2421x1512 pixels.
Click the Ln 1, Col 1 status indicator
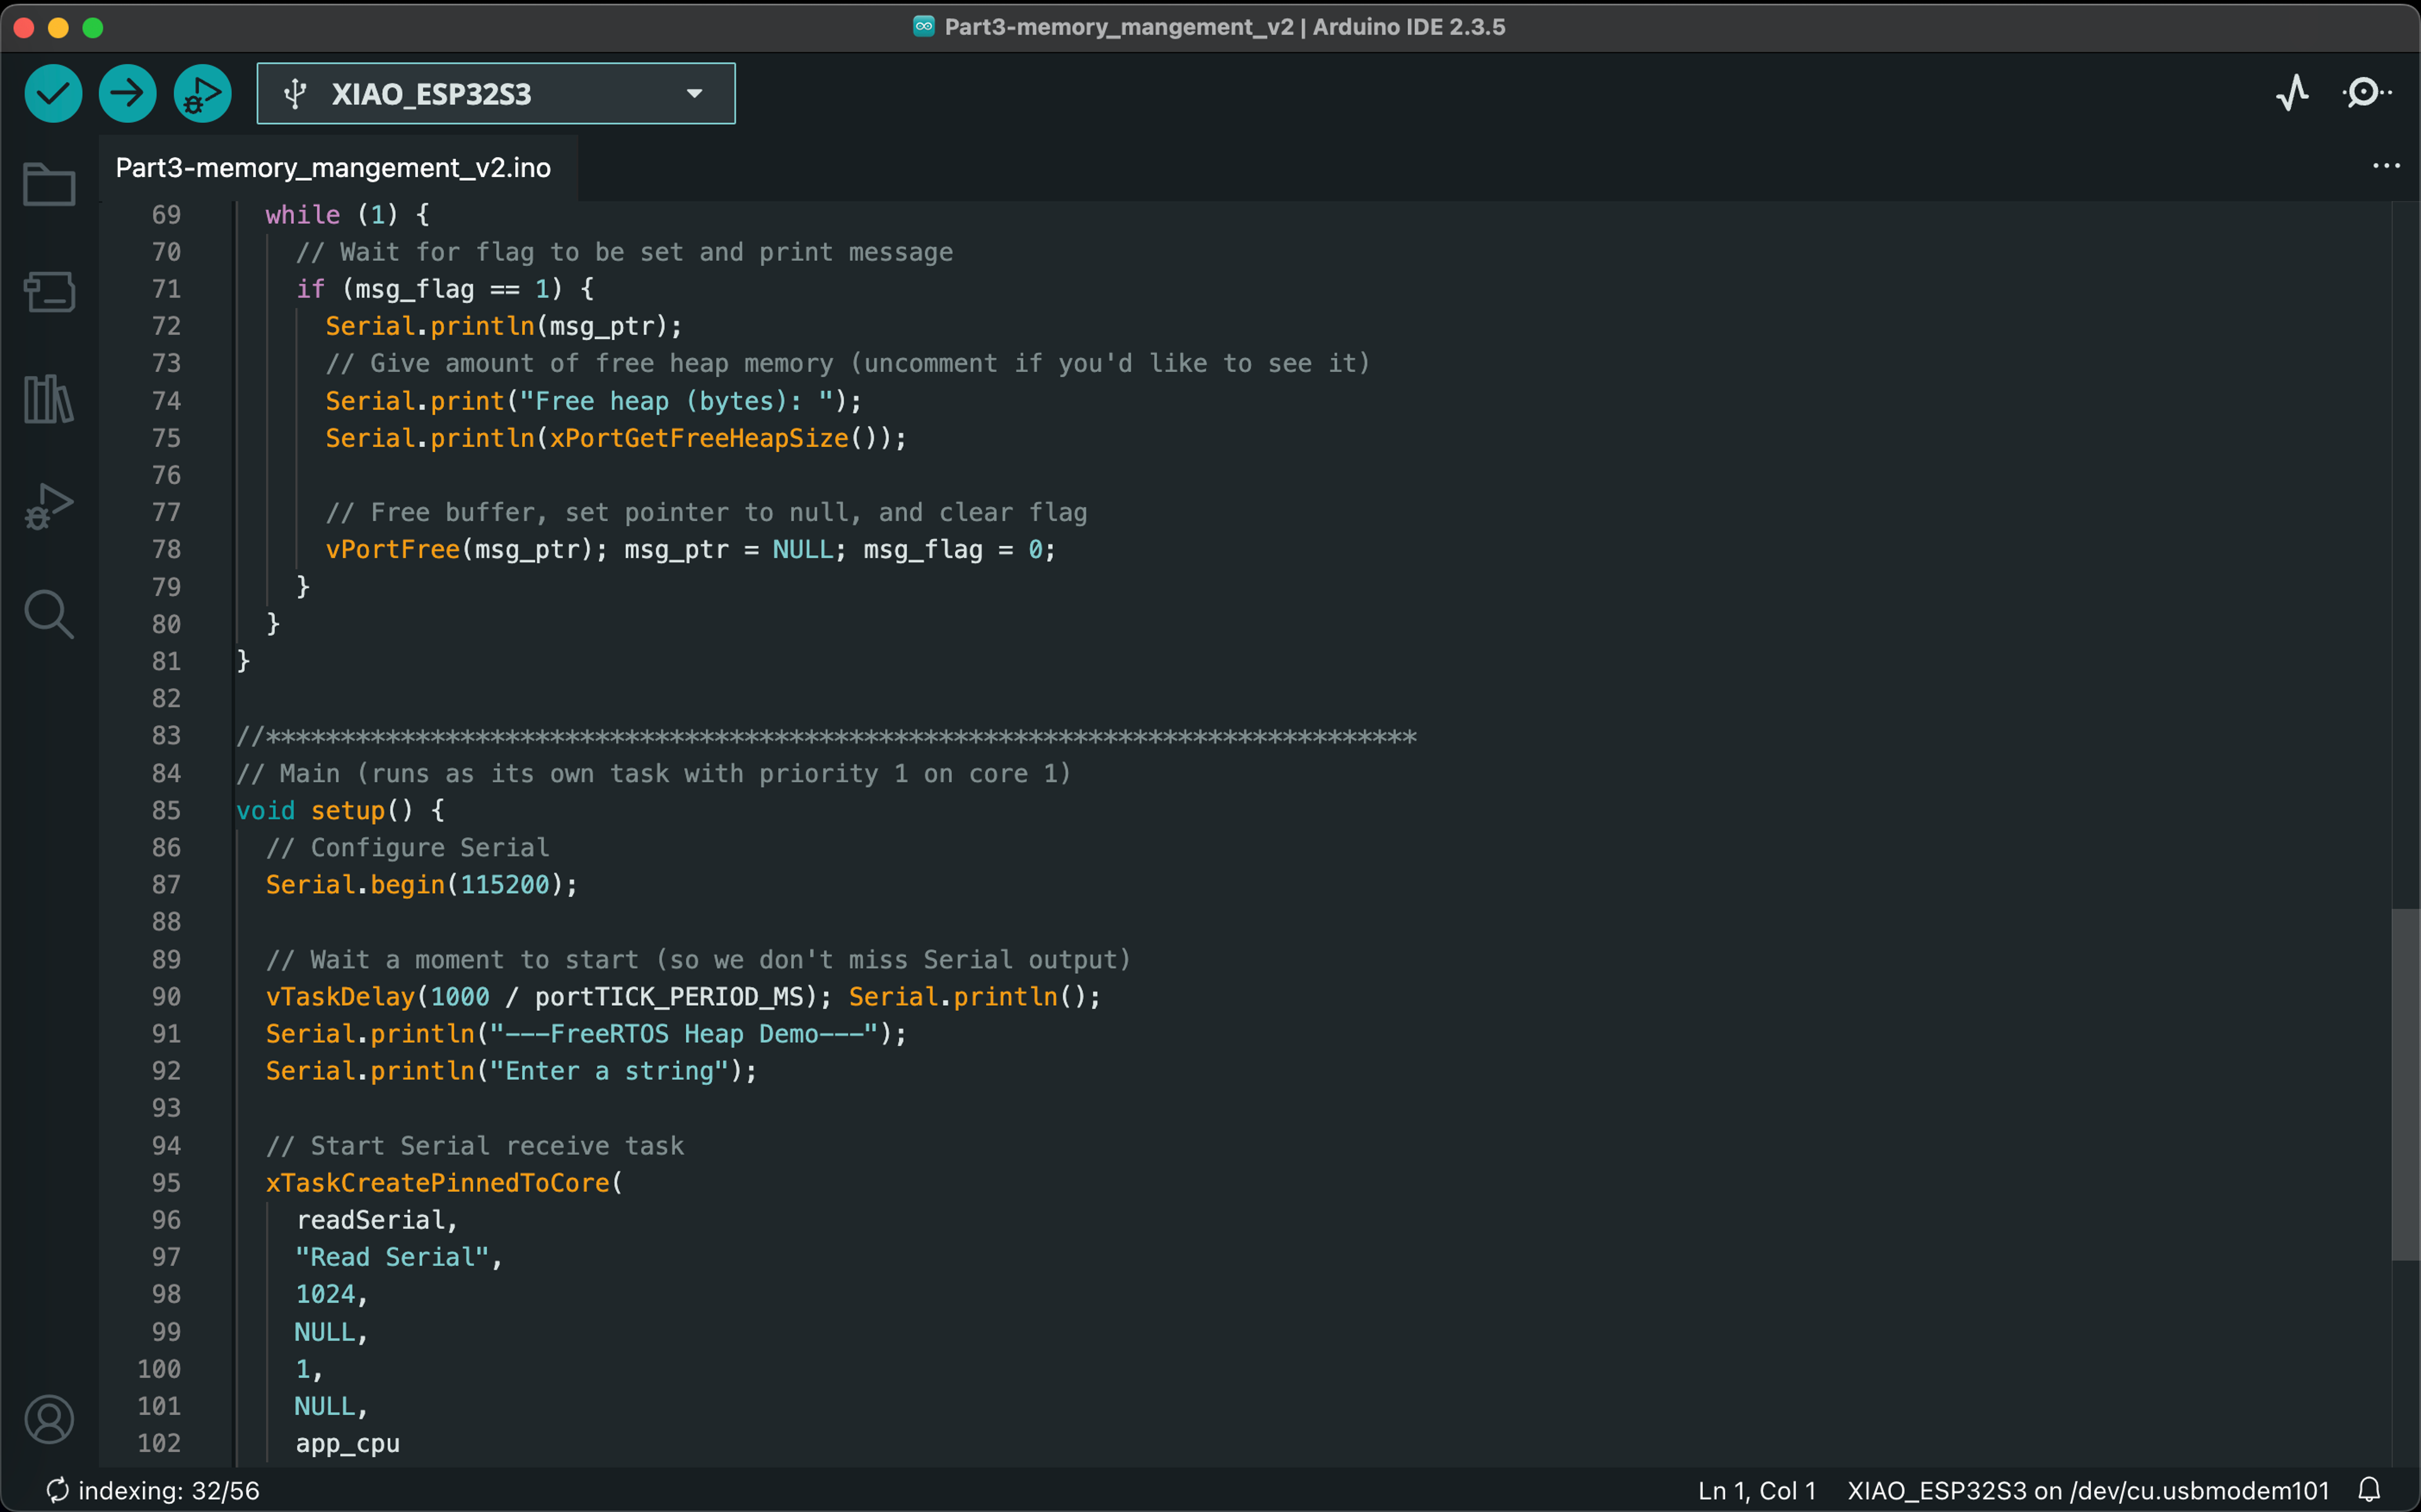tap(1756, 1490)
